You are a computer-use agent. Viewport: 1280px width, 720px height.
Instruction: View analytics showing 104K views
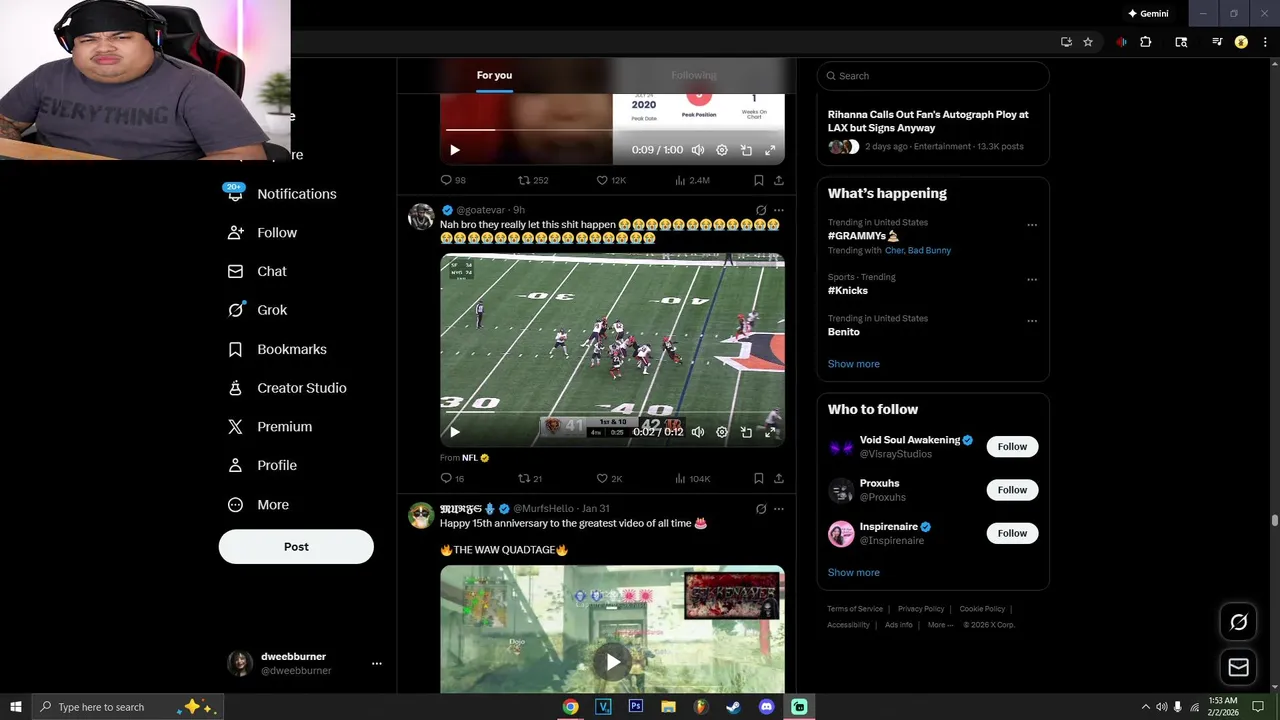pyautogui.click(x=692, y=478)
